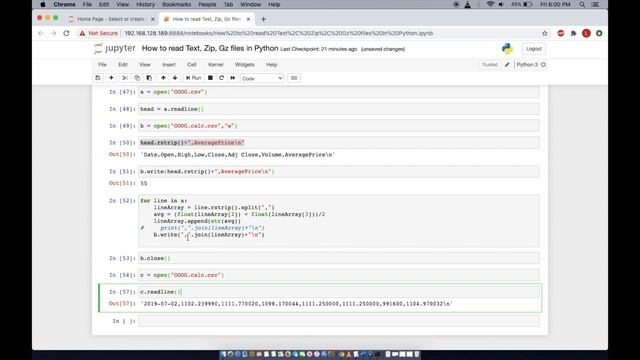Open a new browser tab

[x=263, y=19]
